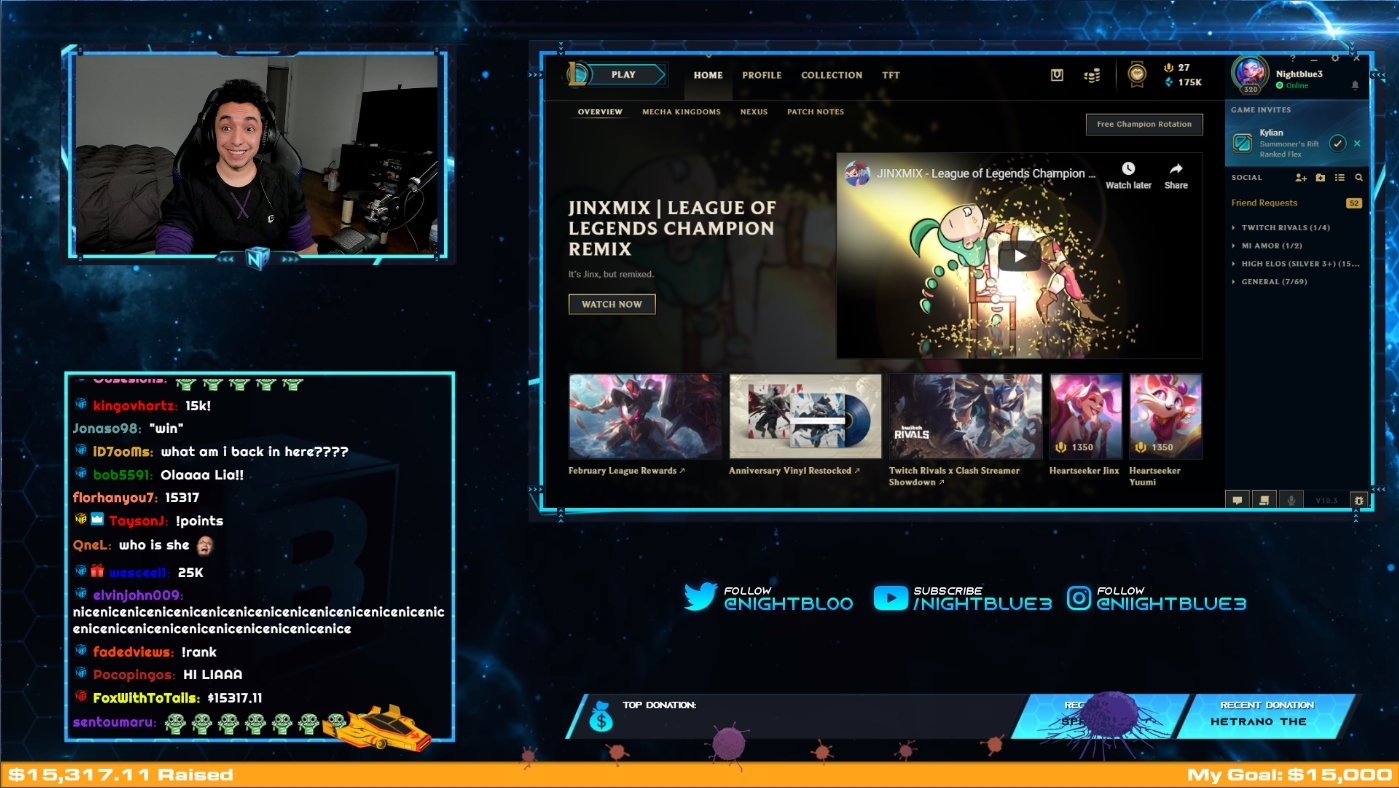The image size is (1399, 788).
Task: Click kingovhartz username in stream chat
Action: coord(135,406)
